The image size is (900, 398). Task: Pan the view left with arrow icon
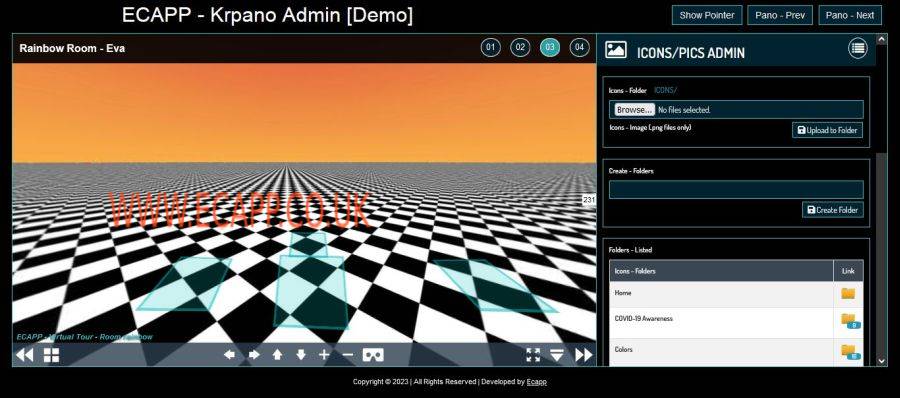pyautogui.click(x=230, y=355)
